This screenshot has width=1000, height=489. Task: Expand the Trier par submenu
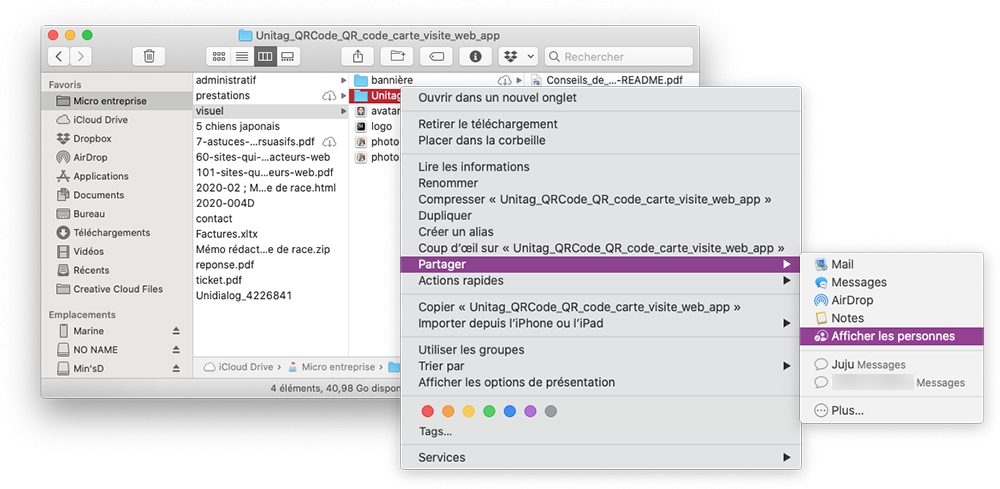787,366
